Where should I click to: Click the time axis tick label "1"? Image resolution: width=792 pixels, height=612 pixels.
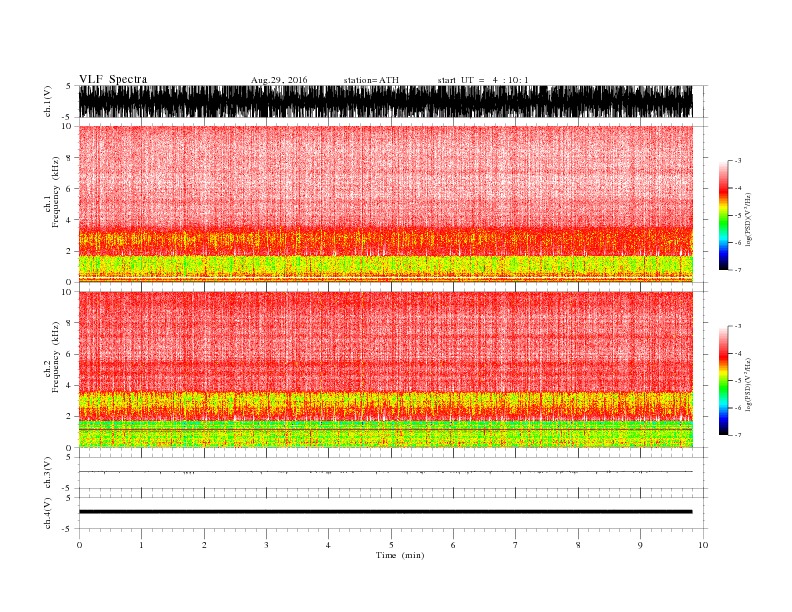coord(141,545)
